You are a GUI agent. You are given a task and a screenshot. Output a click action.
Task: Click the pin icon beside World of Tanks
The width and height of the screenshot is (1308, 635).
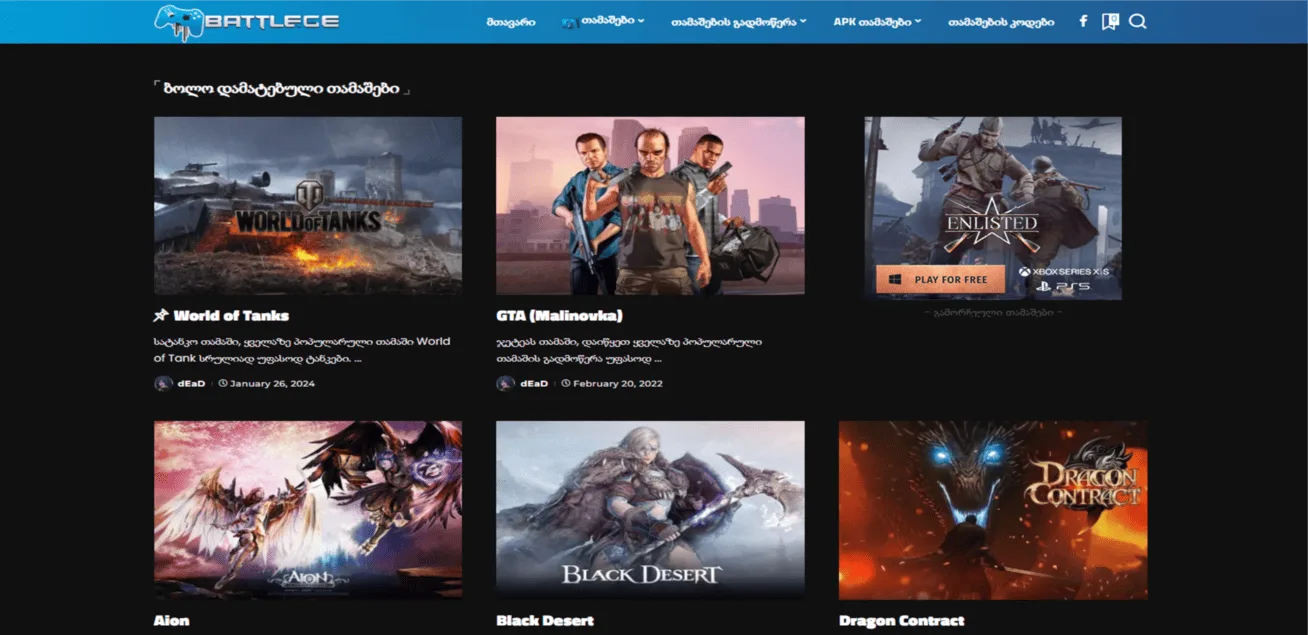(161, 316)
